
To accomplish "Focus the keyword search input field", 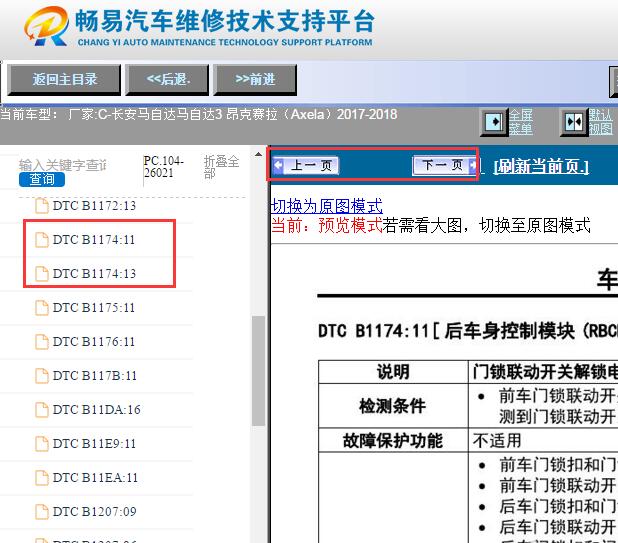I will 63,165.
